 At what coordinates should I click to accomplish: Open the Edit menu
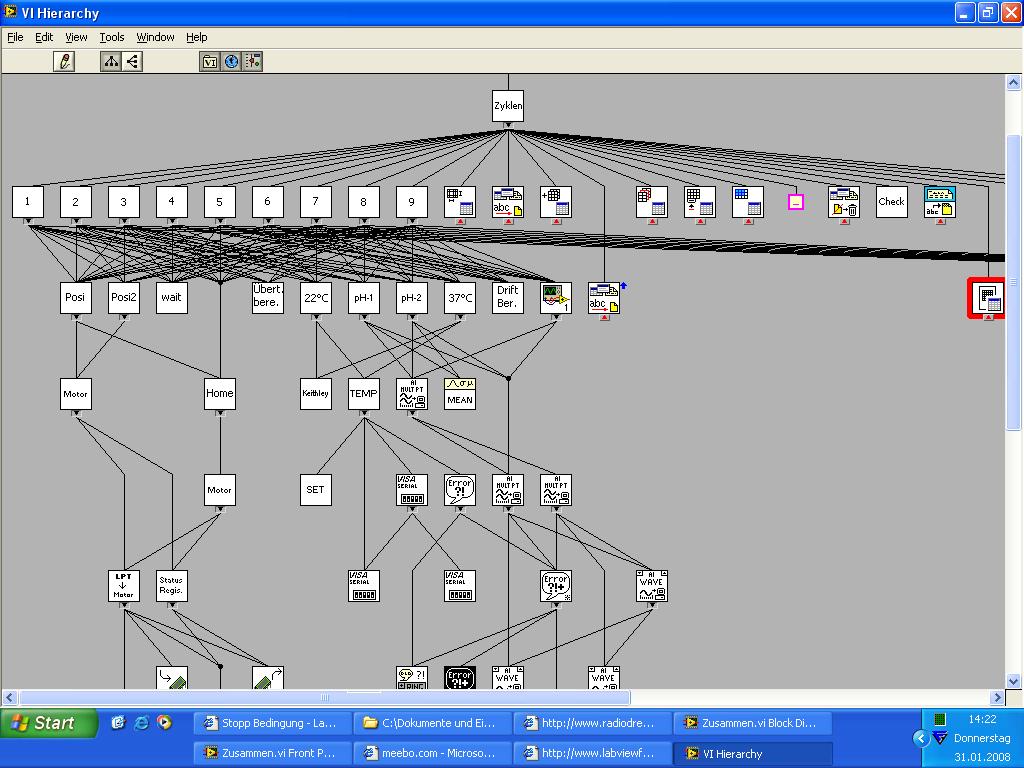[x=44, y=37]
